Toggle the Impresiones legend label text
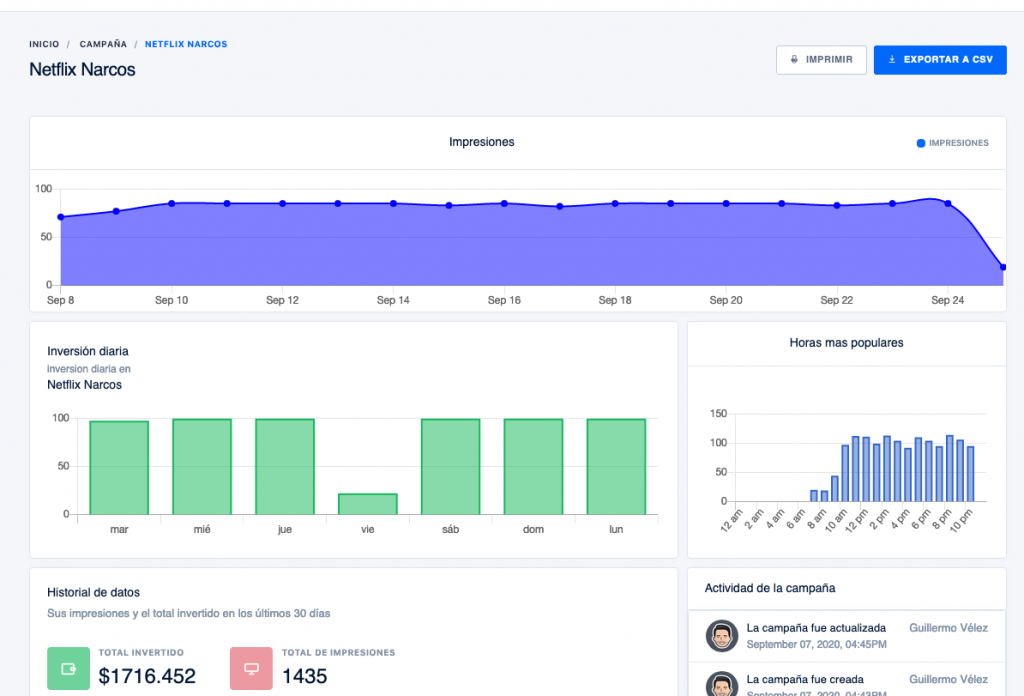The width and height of the screenshot is (1024, 696). click(x=958, y=143)
